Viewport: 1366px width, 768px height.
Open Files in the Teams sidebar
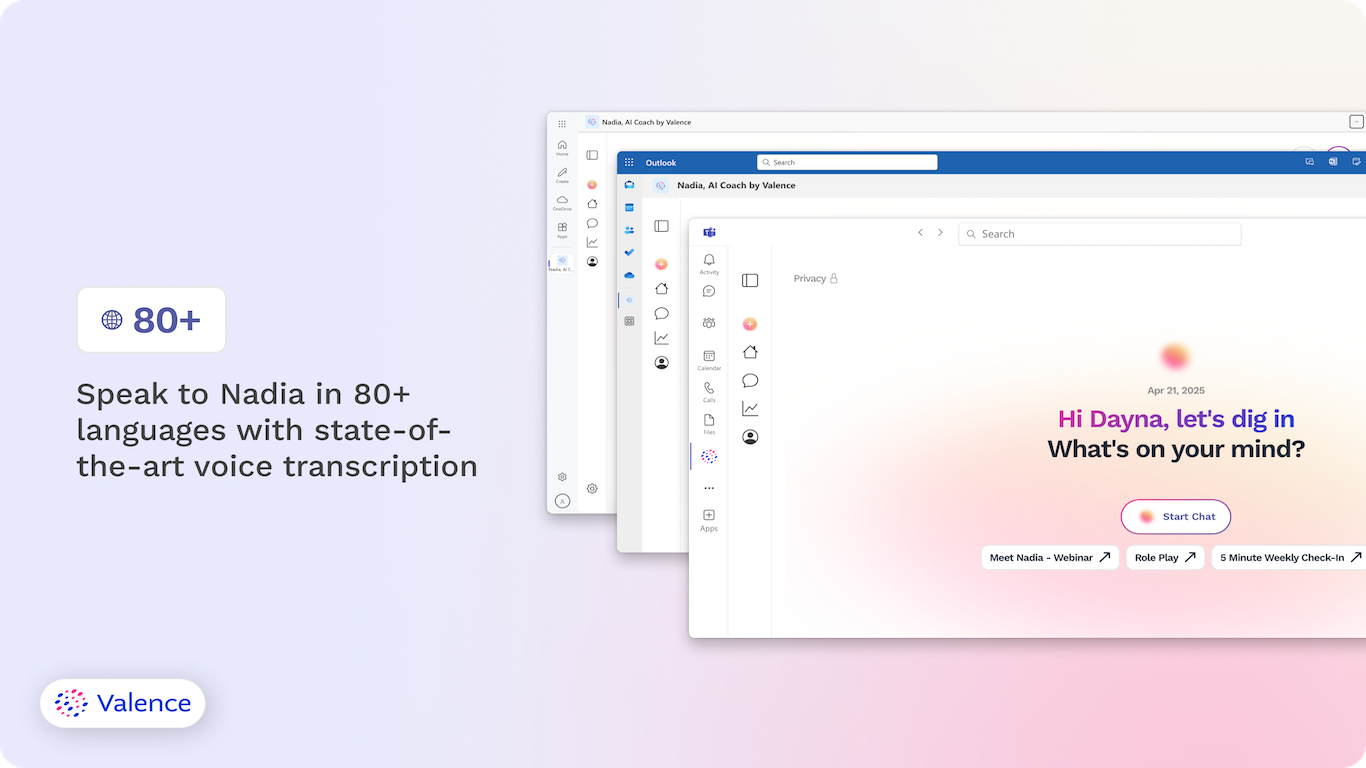click(x=709, y=424)
